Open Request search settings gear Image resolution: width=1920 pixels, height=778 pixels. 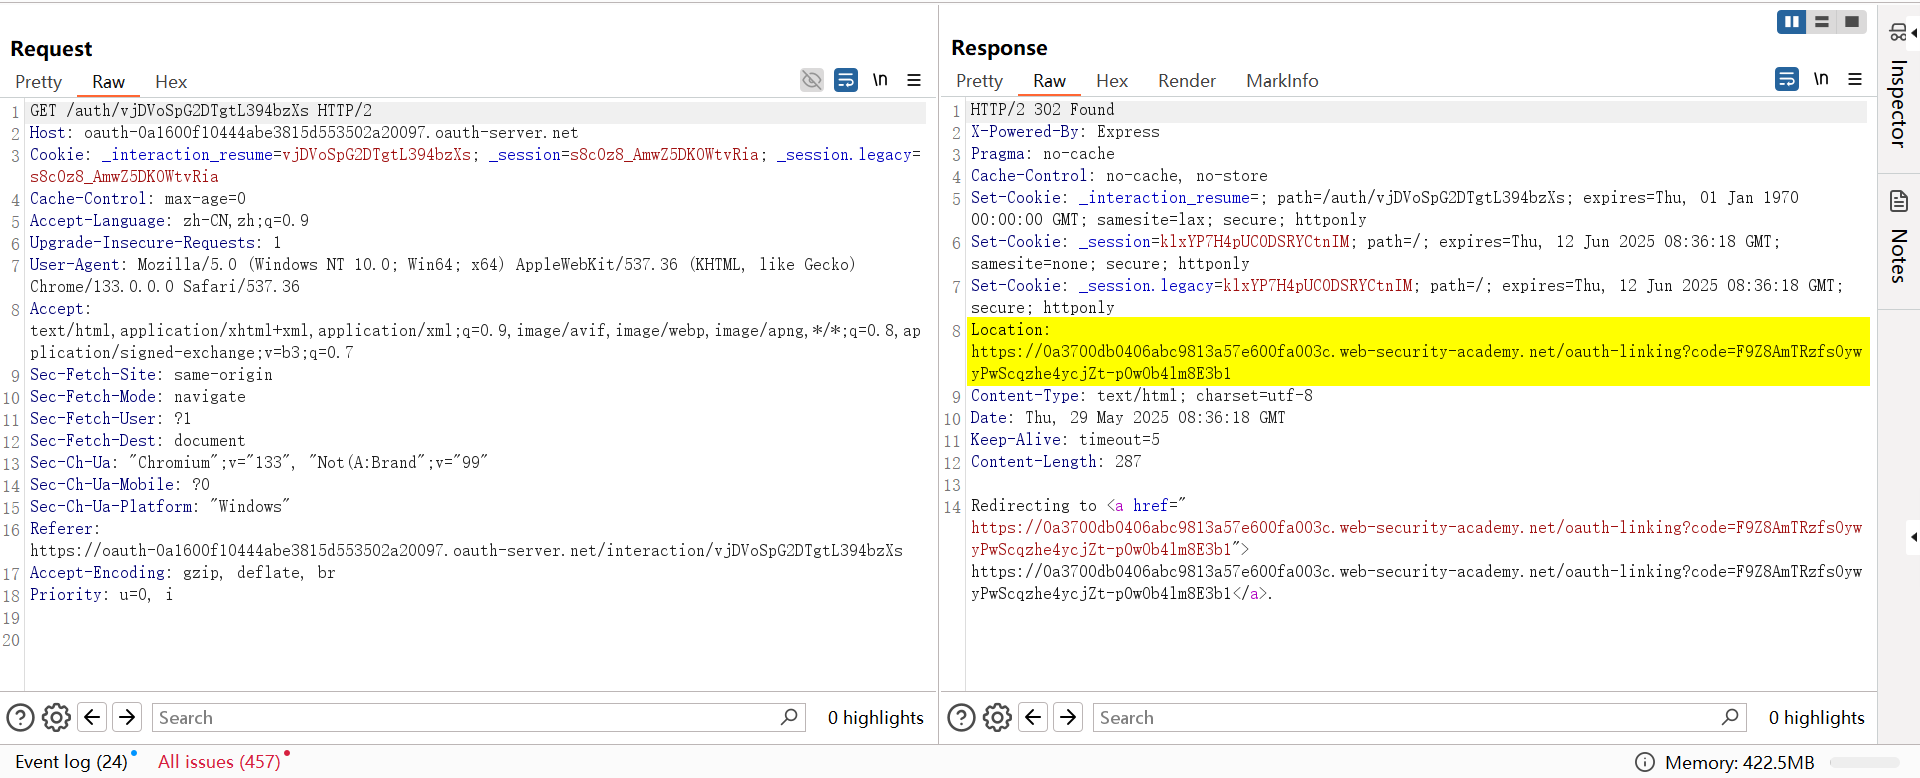coord(56,717)
